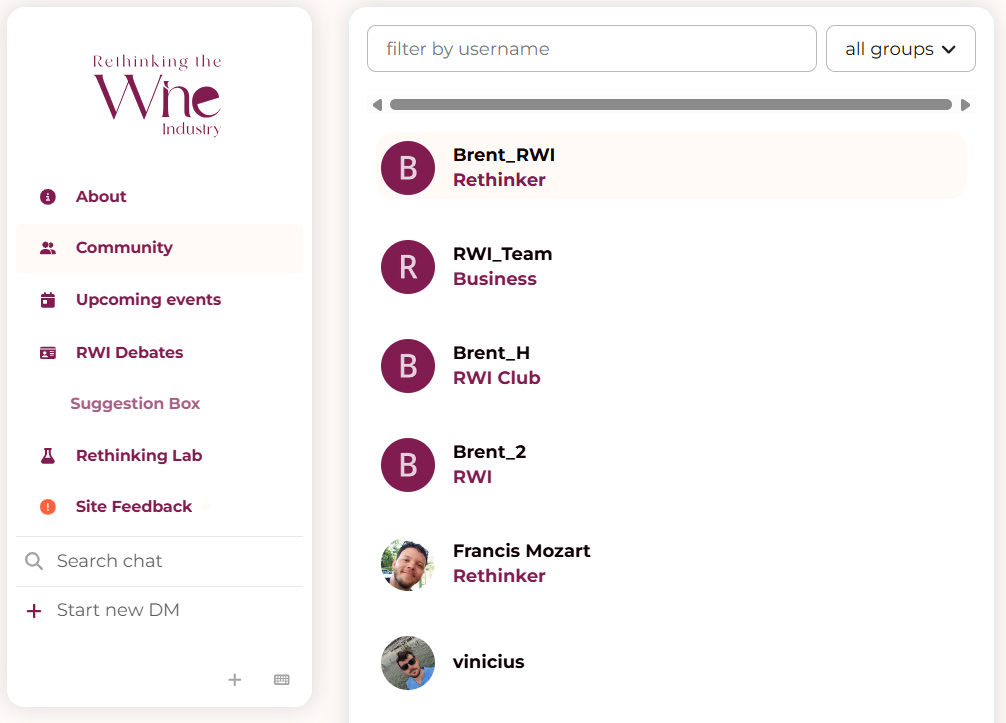
Task: Open the all groups dropdown
Action: [900, 49]
